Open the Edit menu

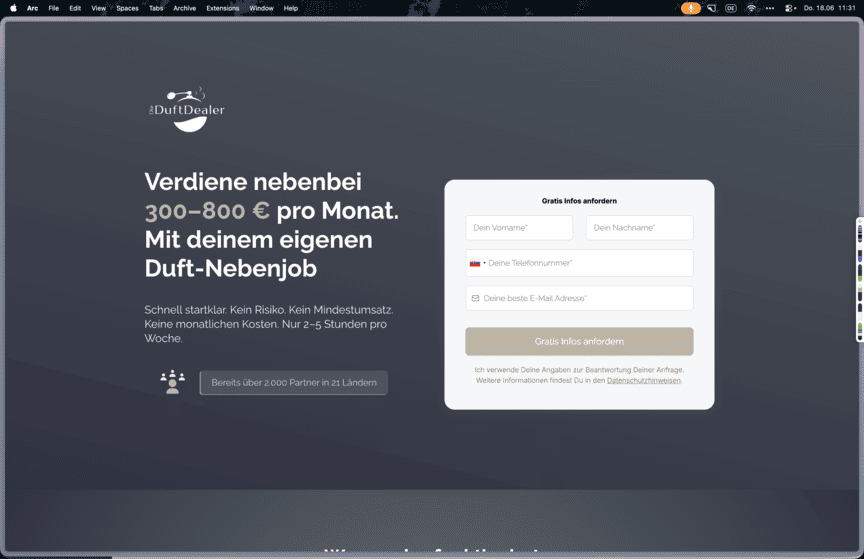(x=75, y=8)
